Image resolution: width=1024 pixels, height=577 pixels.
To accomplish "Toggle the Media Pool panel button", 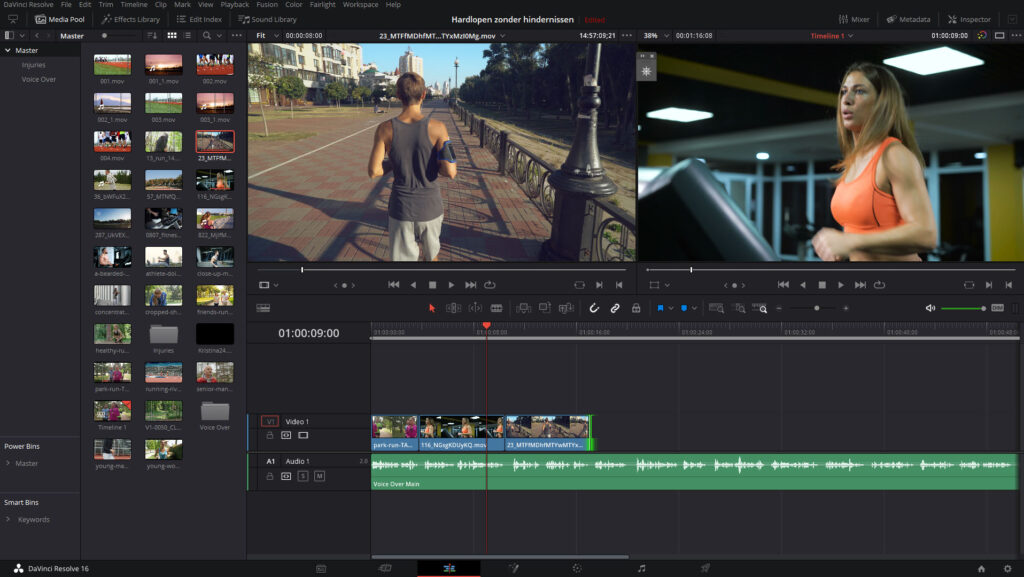I will click(59, 20).
